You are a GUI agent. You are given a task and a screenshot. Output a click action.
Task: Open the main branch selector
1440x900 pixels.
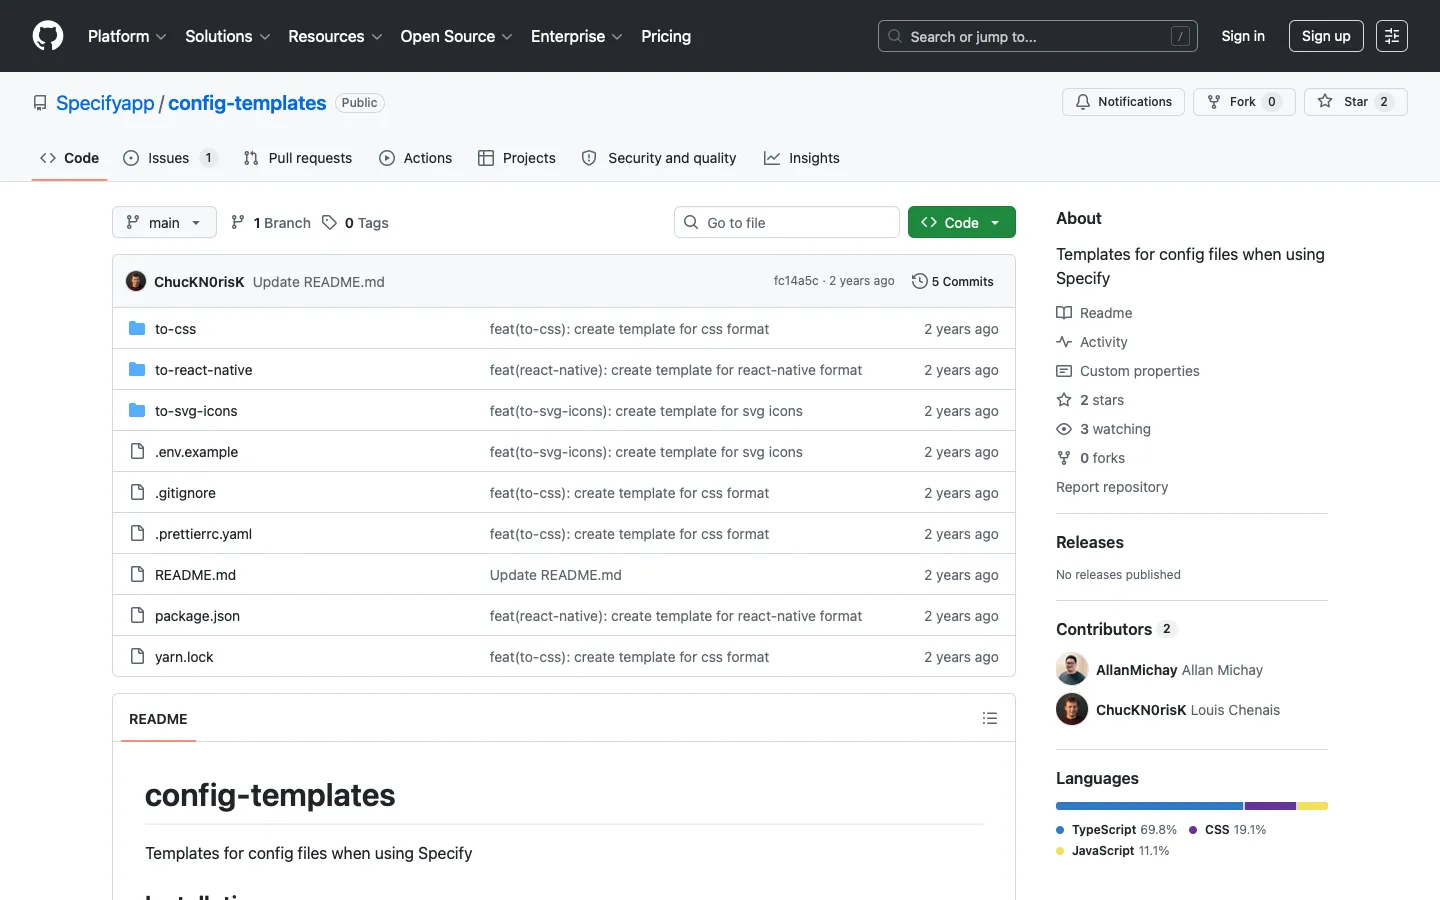[164, 222]
